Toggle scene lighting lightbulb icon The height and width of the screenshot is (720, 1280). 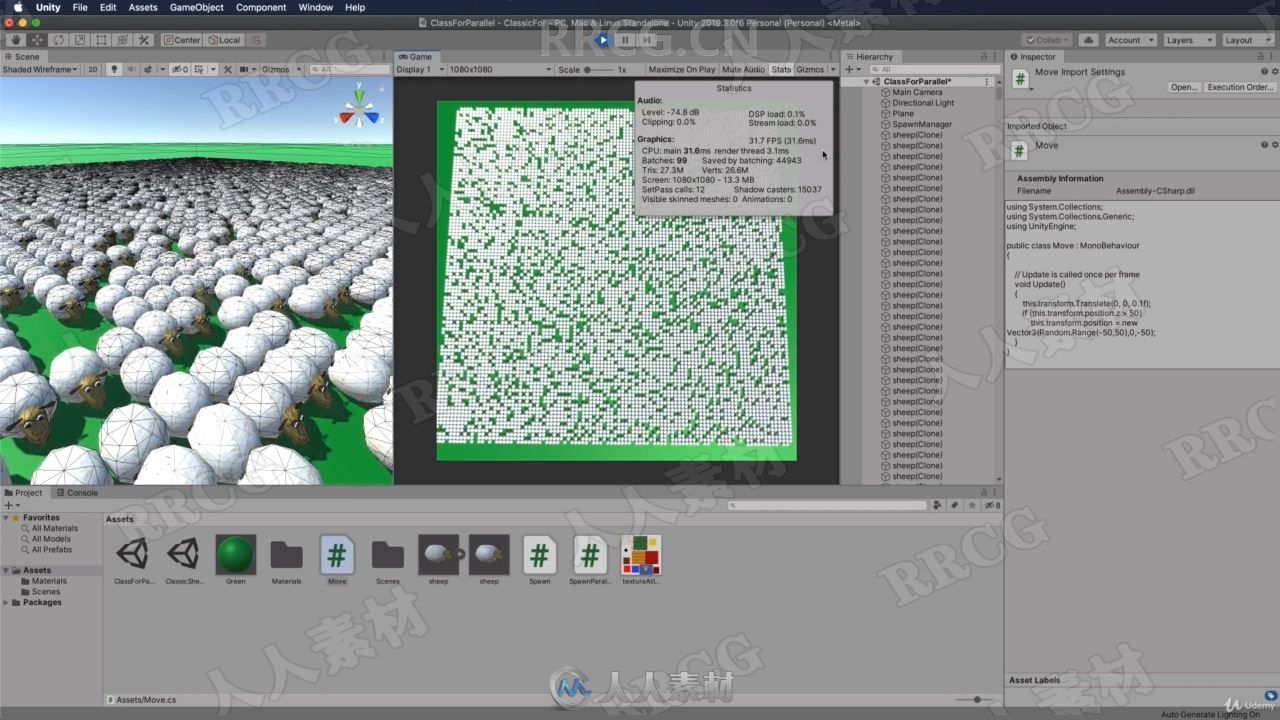pyautogui.click(x=113, y=70)
